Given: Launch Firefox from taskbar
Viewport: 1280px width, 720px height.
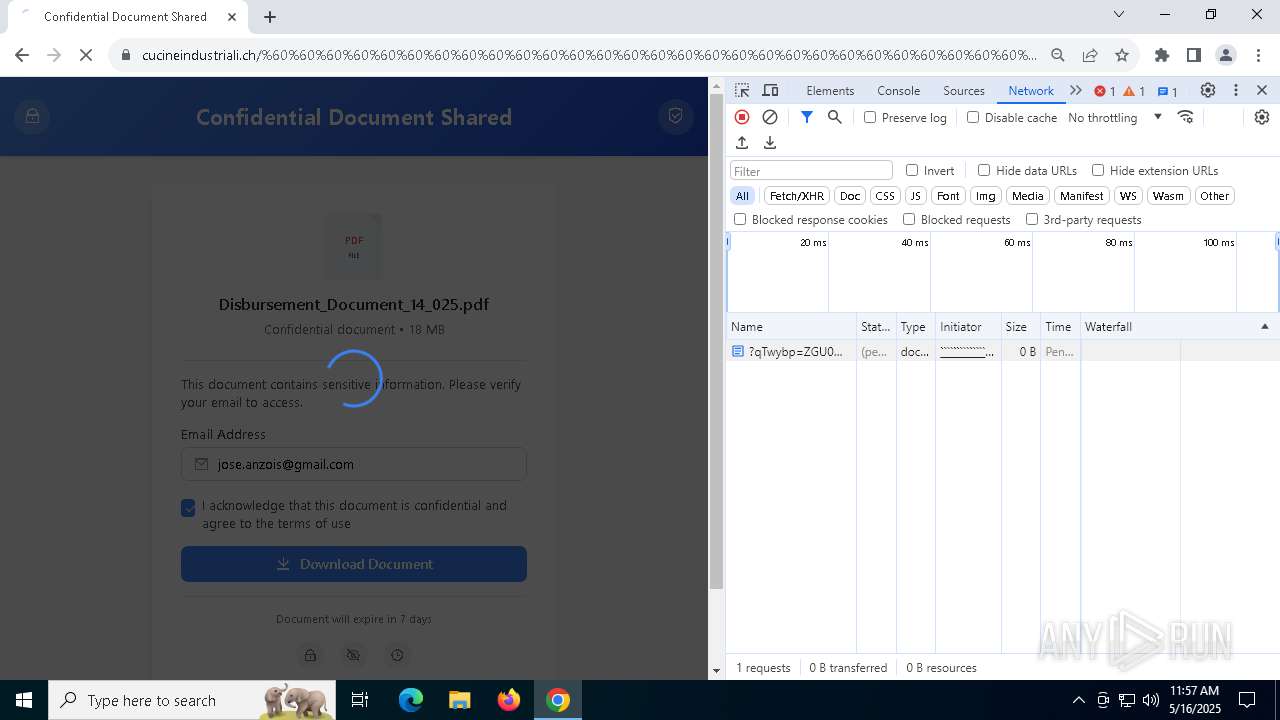Looking at the screenshot, I should click(x=509, y=700).
